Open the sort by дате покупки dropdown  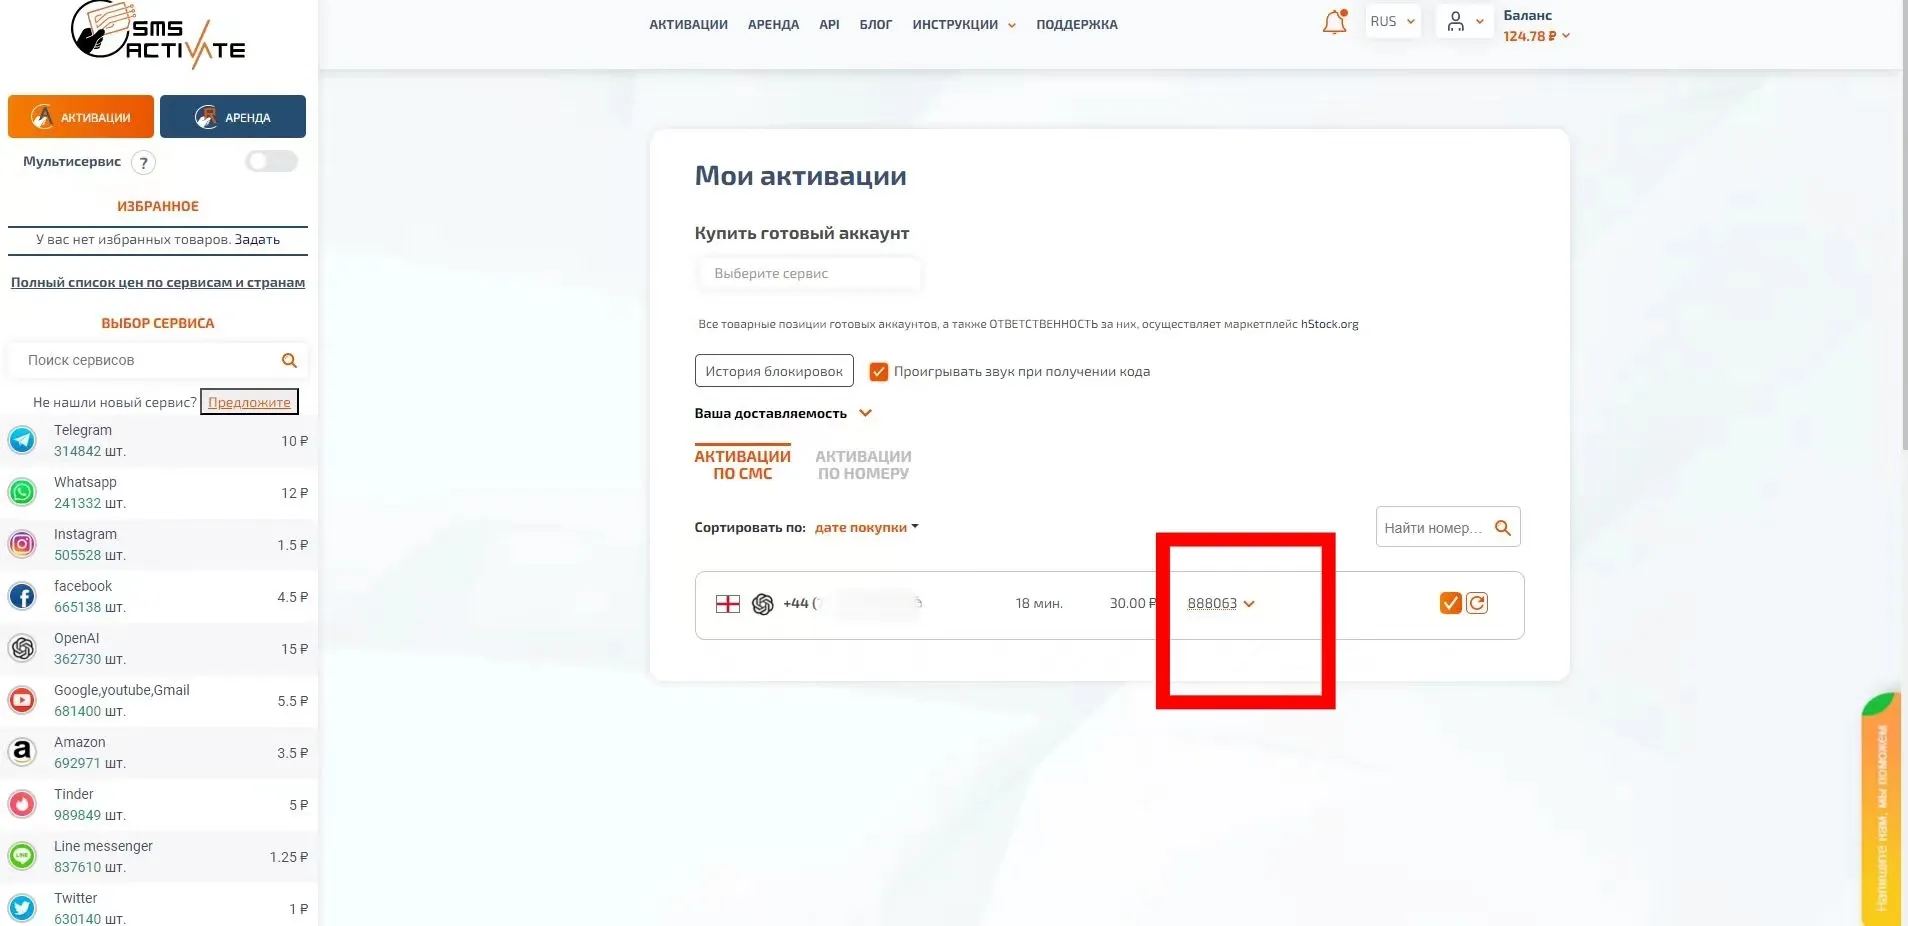point(865,528)
